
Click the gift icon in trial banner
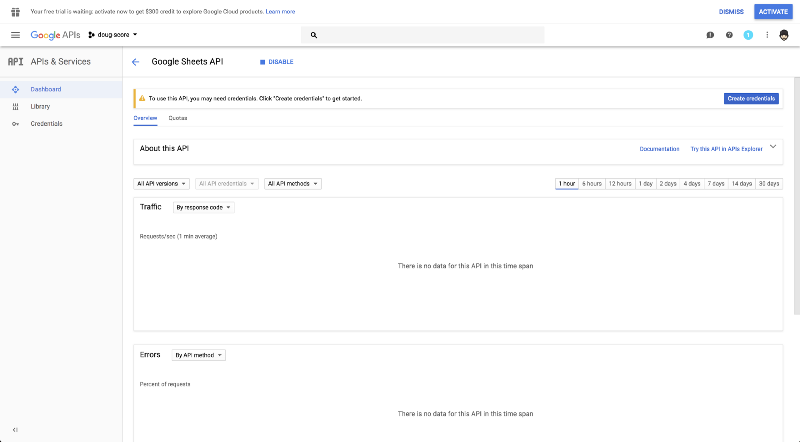[x=15, y=12]
